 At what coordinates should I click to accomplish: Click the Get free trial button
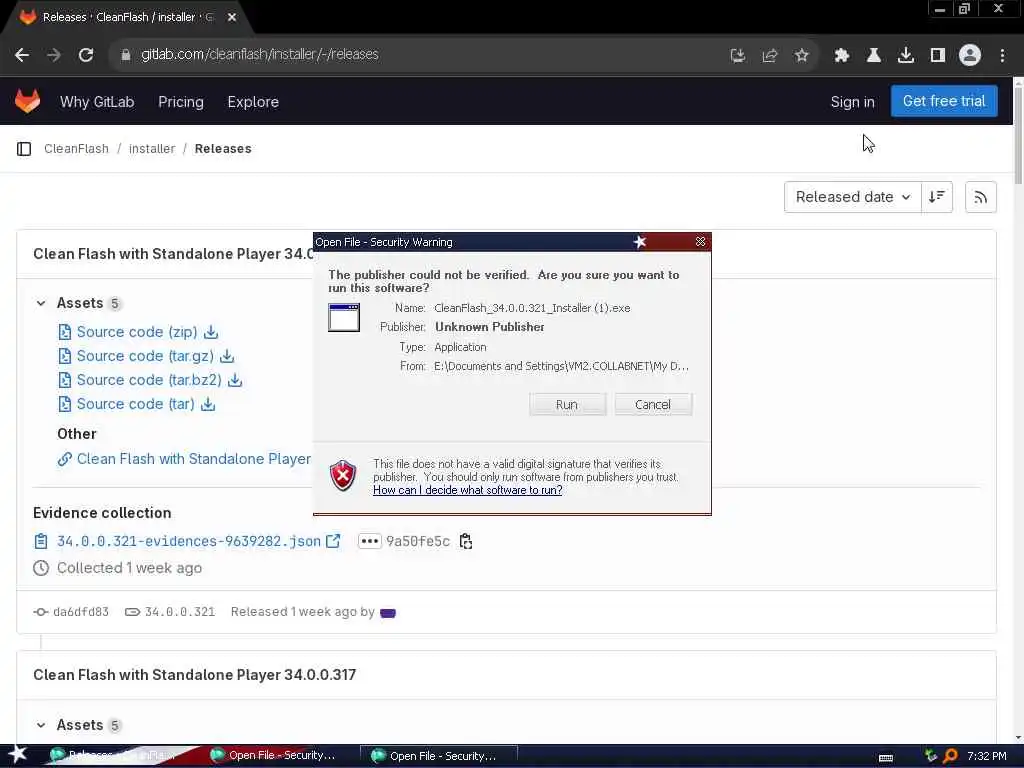point(944,101)
